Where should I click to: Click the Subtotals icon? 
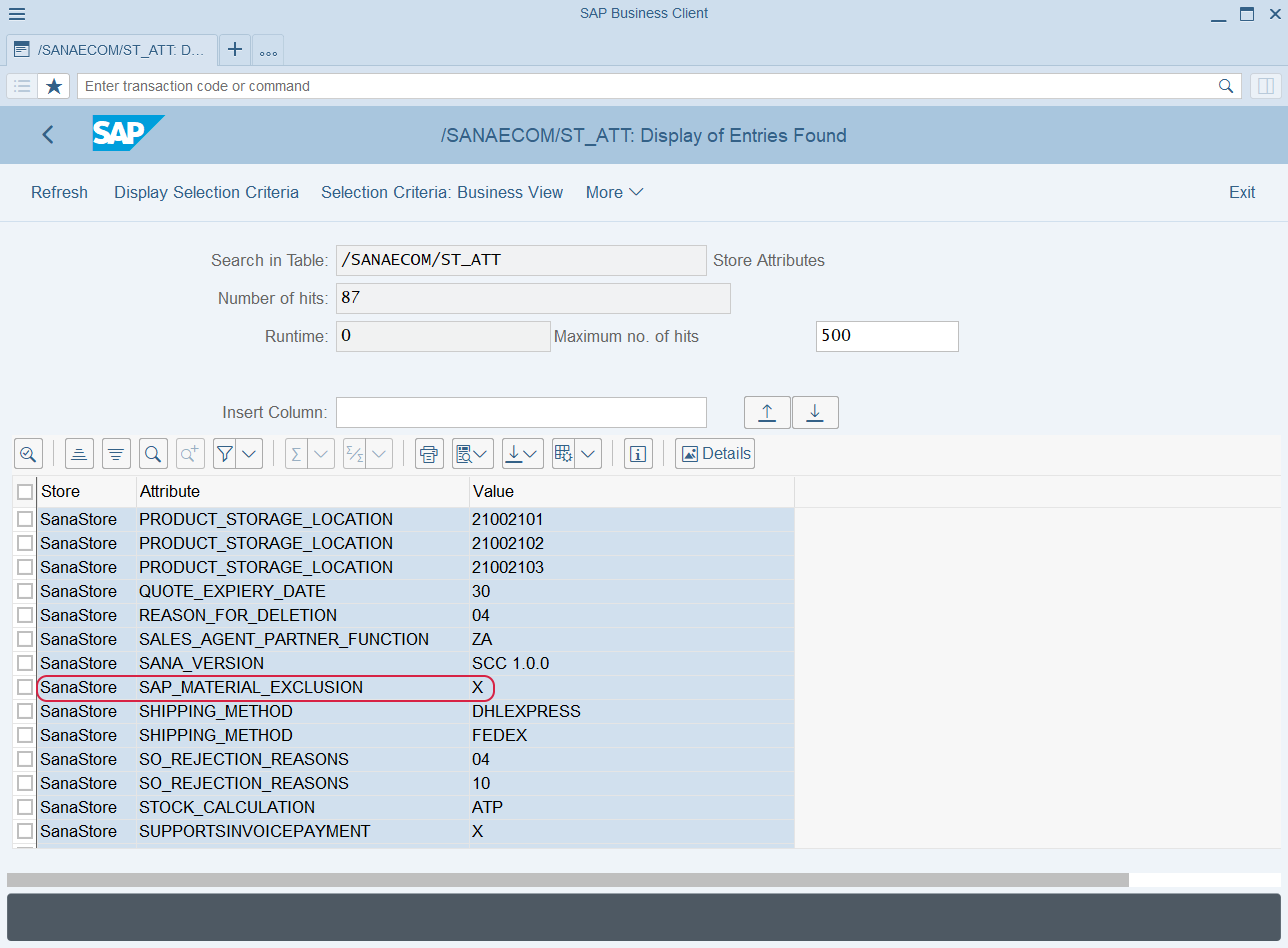[x=354, y=454]
